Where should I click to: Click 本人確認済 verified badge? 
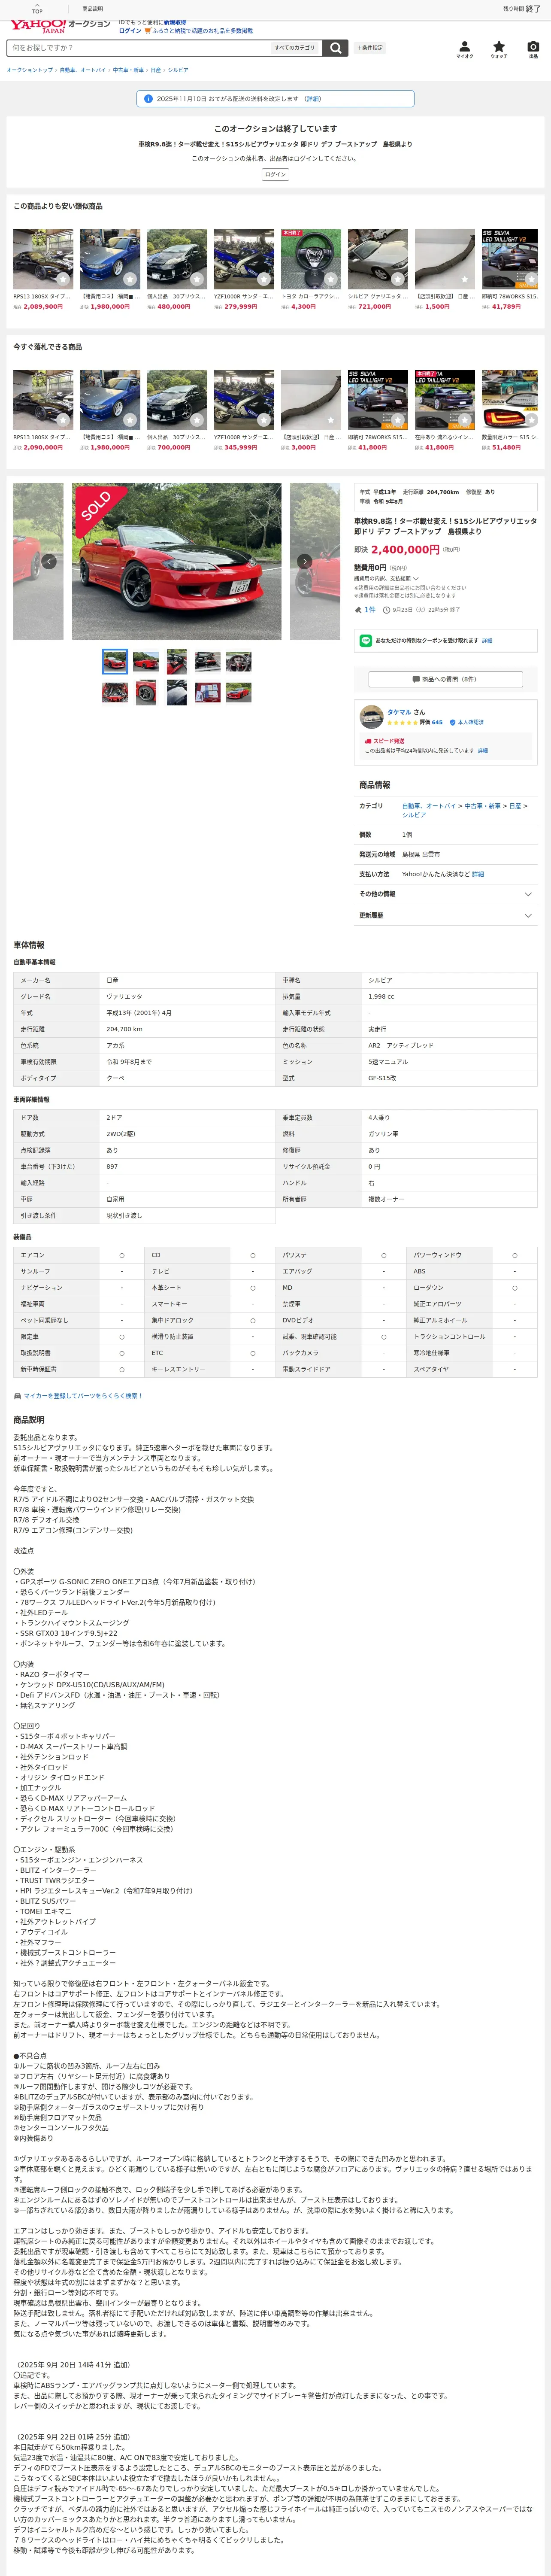tap(466, 722)
